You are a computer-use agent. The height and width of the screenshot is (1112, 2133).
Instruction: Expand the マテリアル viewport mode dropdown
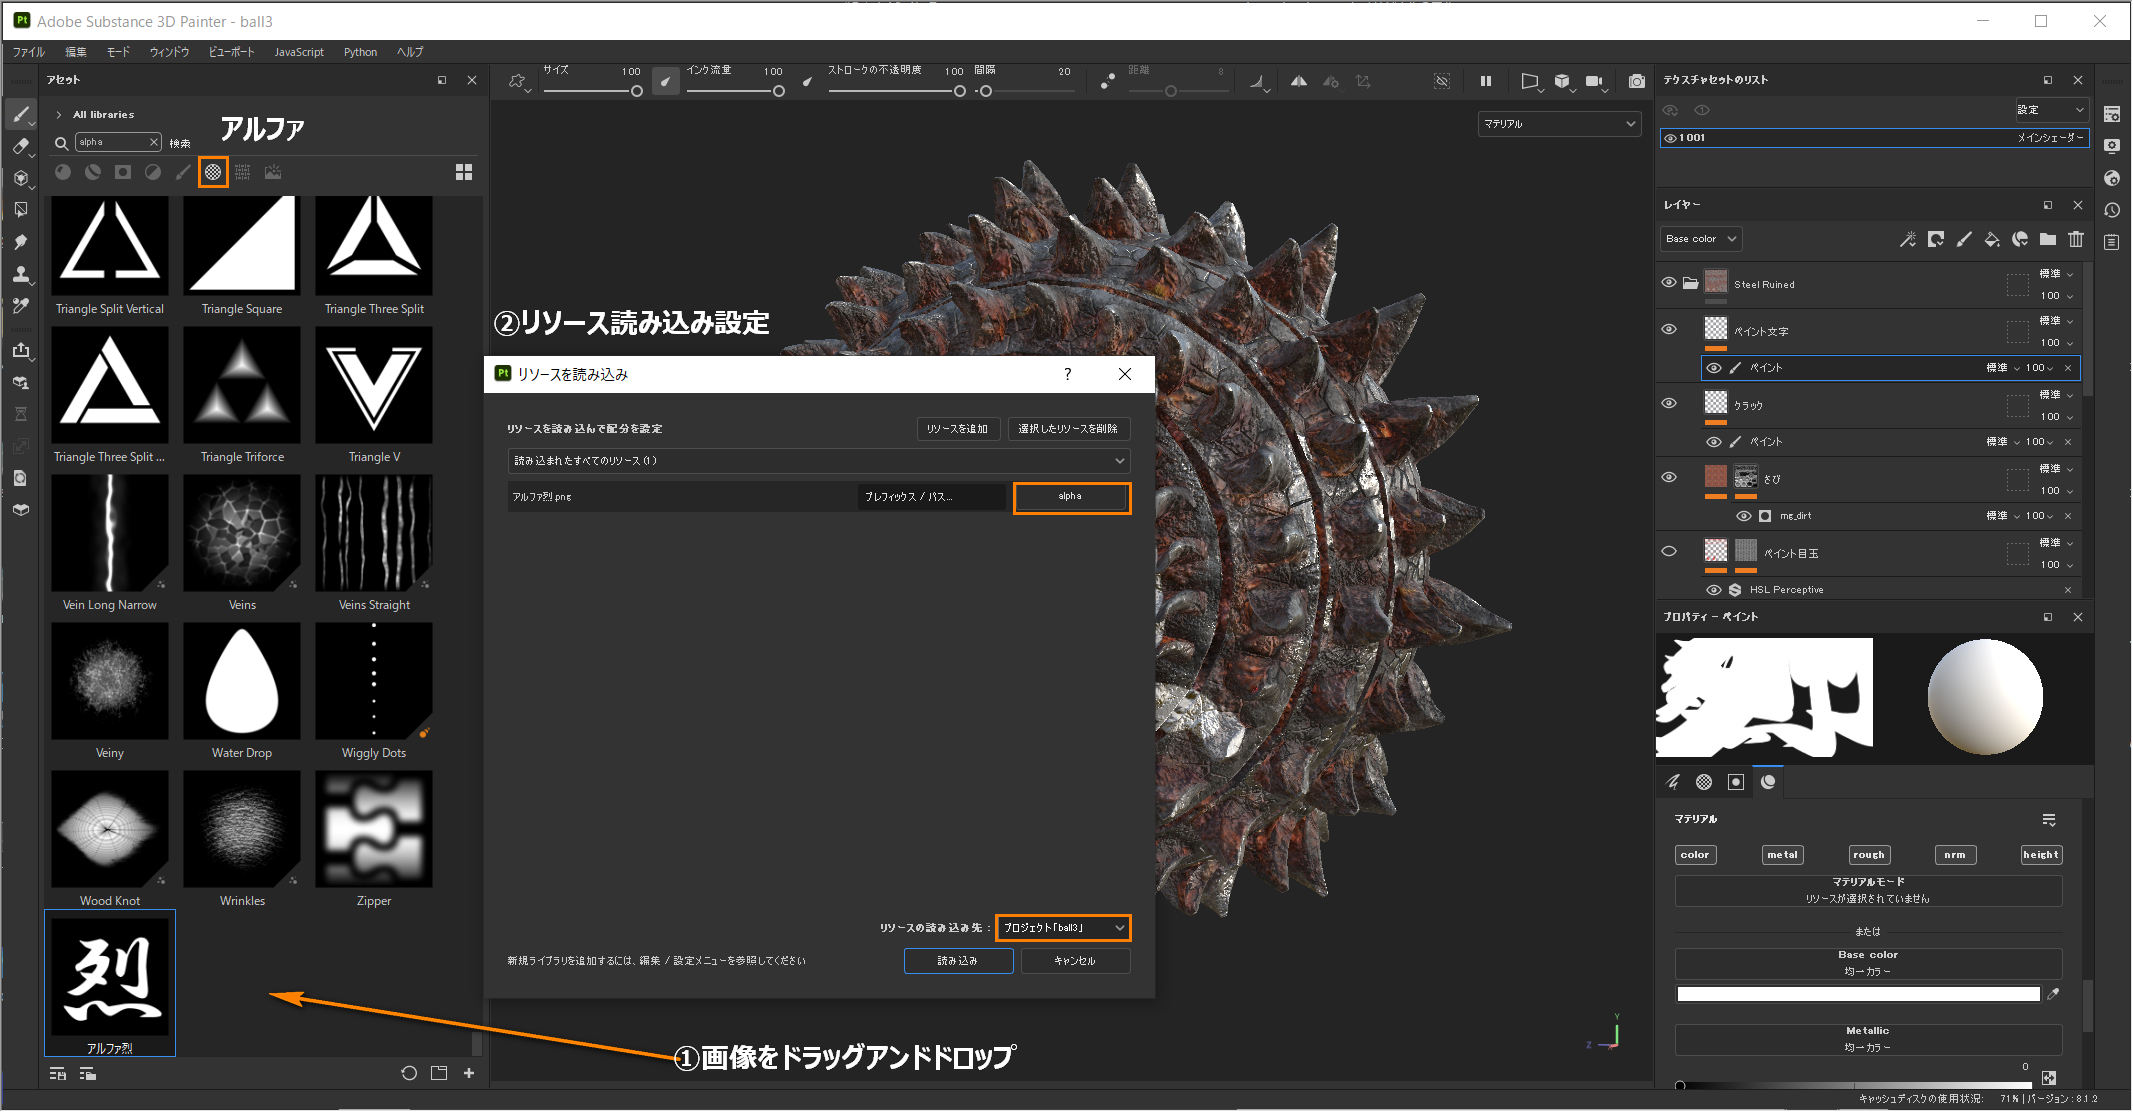(x=1559, y=124)
